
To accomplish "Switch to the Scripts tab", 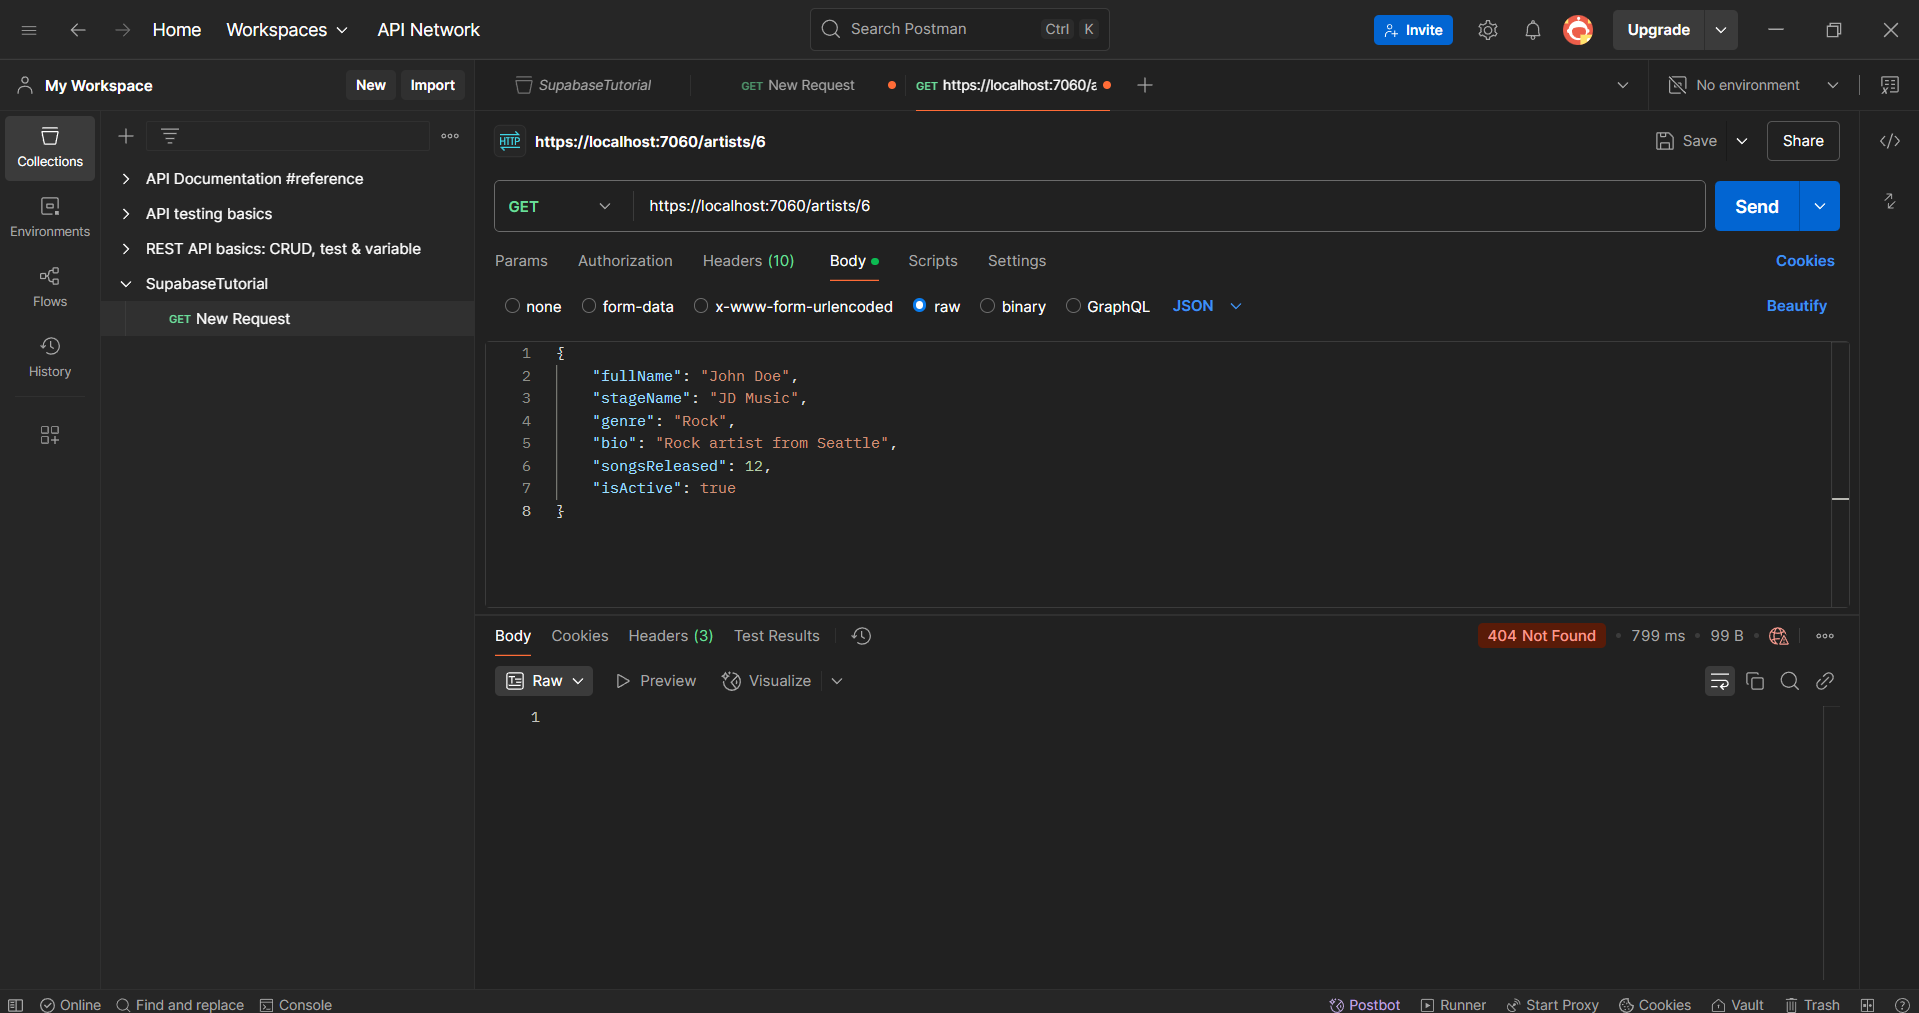I will (x=933, y=261).
